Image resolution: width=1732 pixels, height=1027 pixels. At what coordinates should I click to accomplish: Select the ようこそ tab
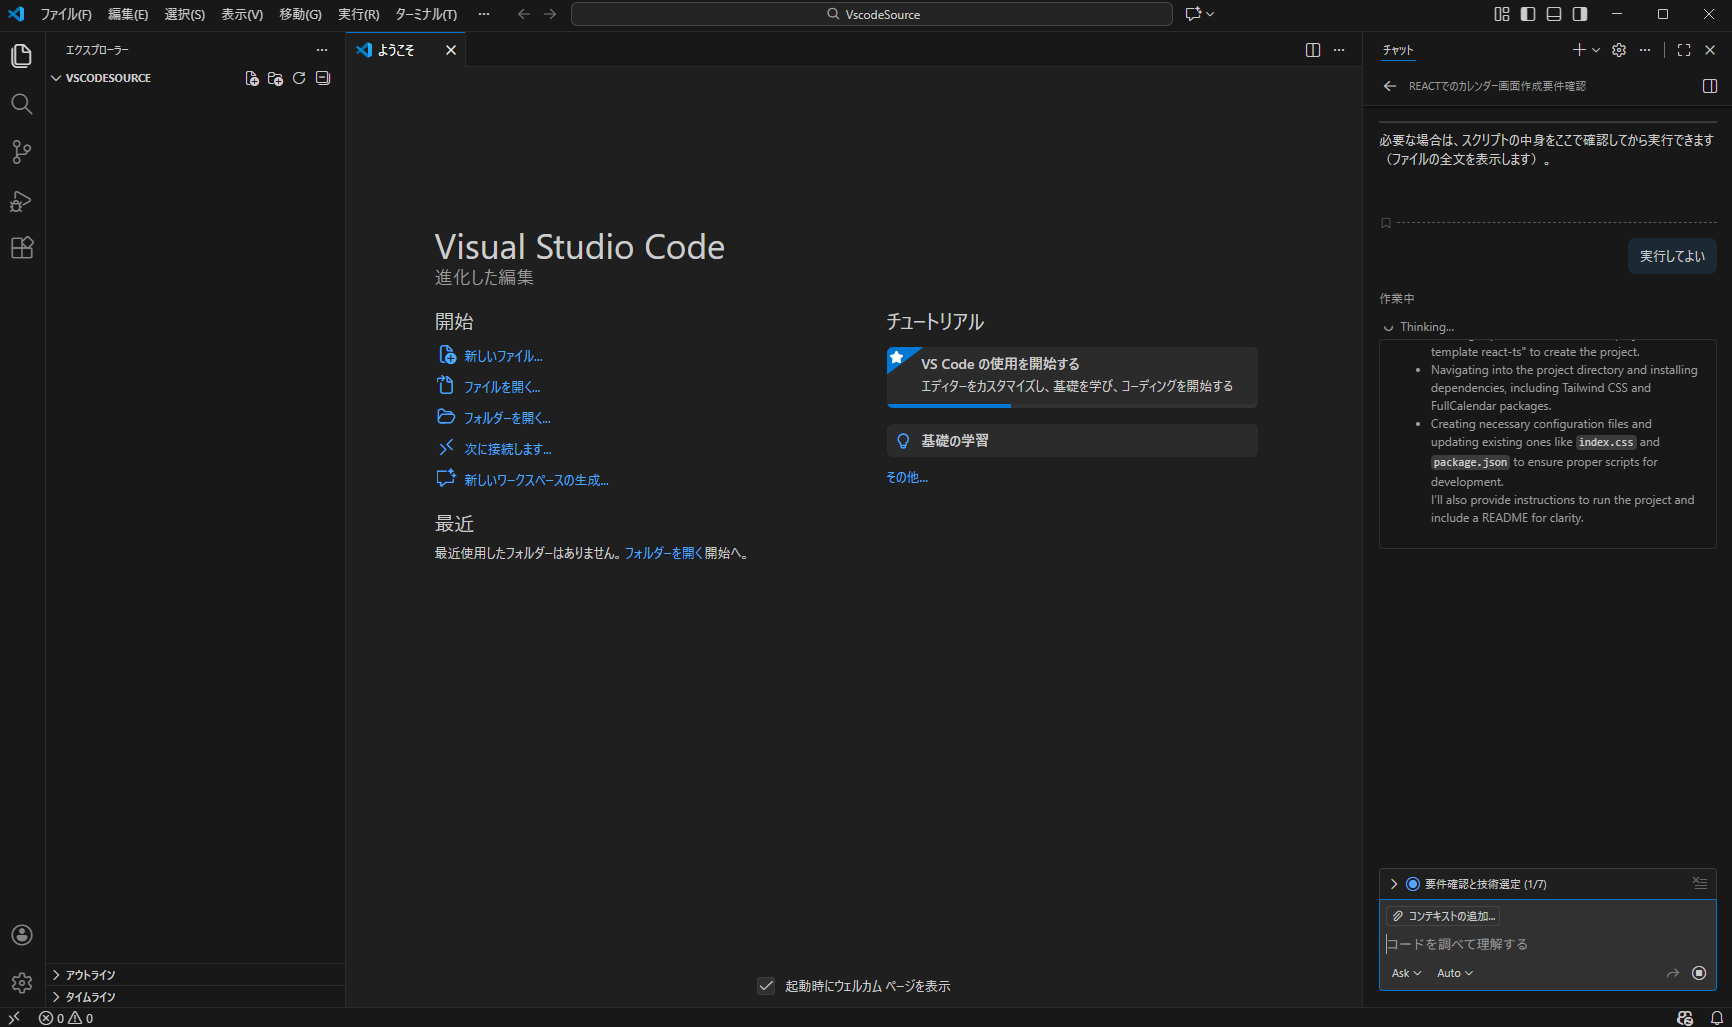[395, 50]
